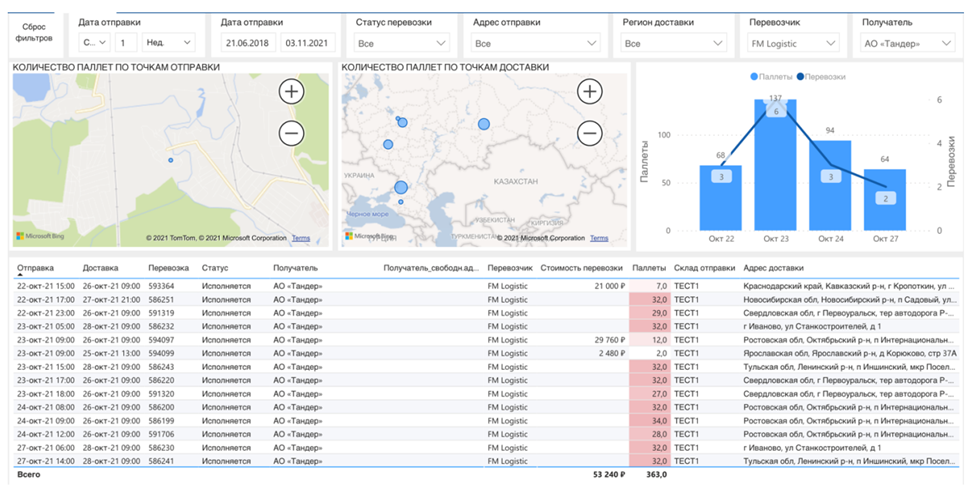Select shipment number 586243 cell

pyautogui.click(x=162, y=367)
